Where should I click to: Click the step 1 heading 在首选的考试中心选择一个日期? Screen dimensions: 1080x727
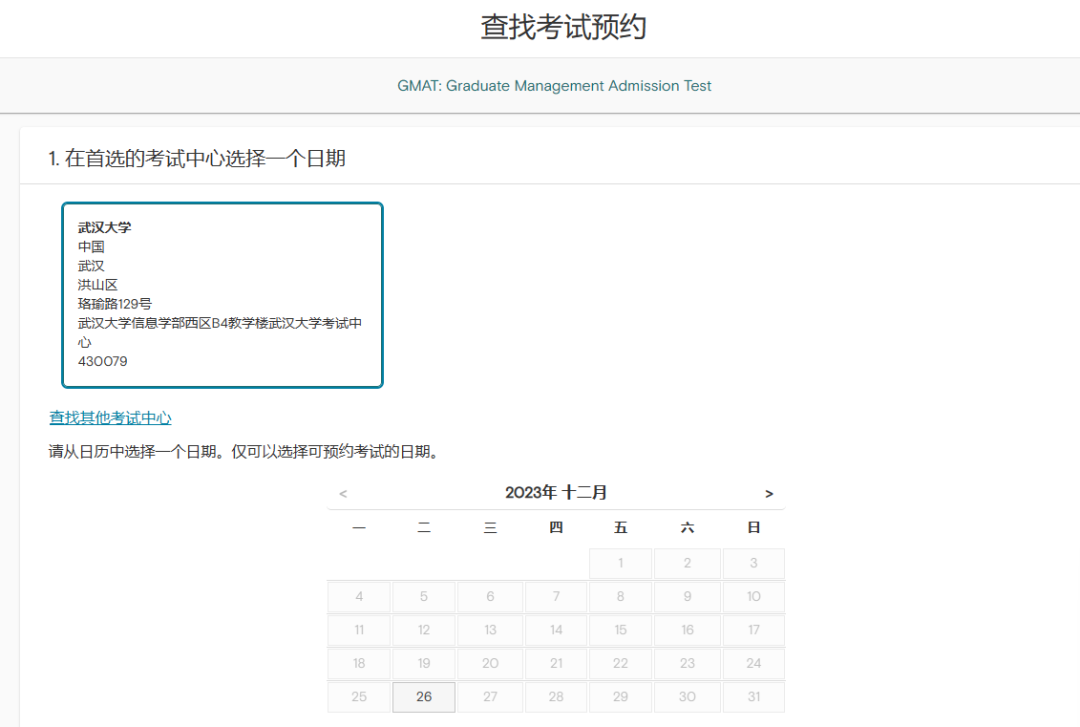197,158
